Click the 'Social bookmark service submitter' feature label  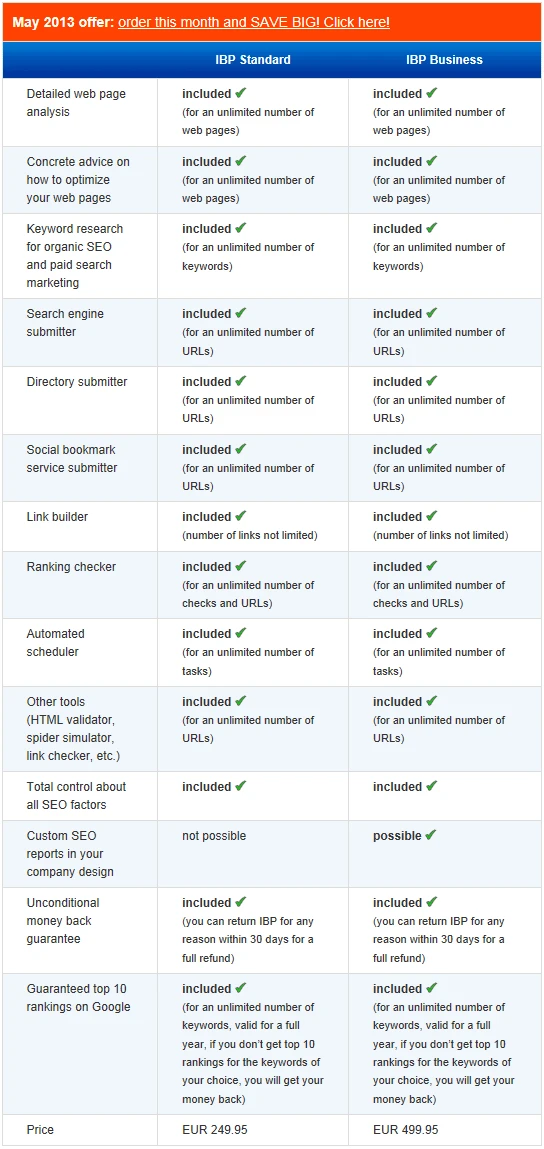pyautogui.click(x=72, y=459)
